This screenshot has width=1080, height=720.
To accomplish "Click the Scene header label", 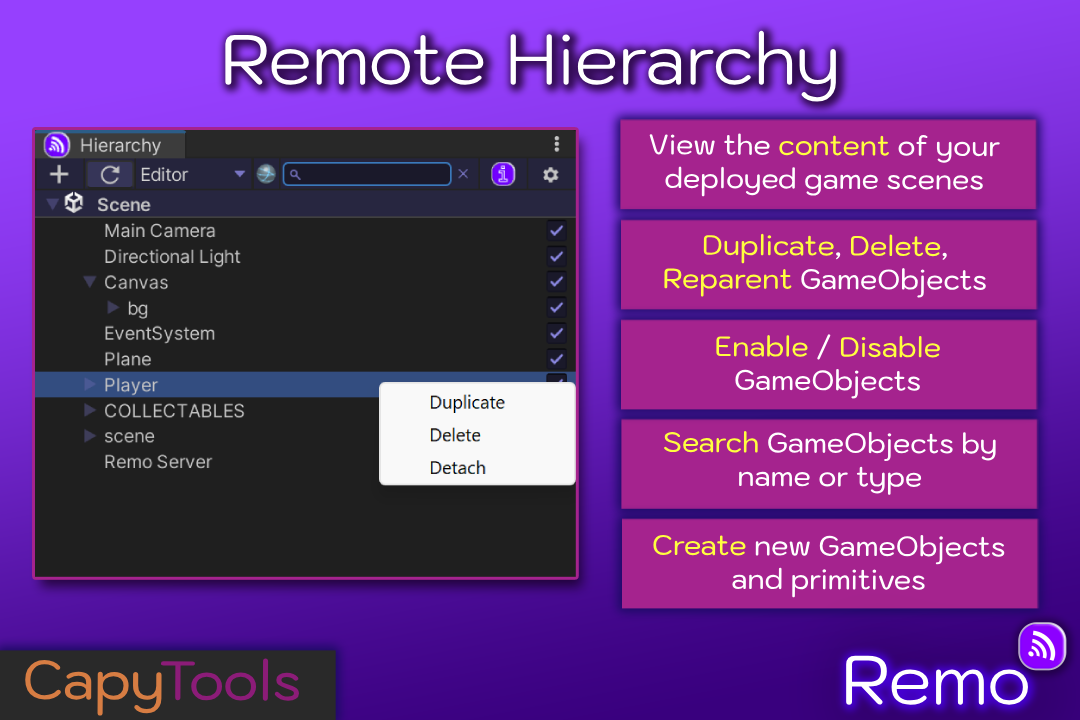I will [x=123, y=205].
